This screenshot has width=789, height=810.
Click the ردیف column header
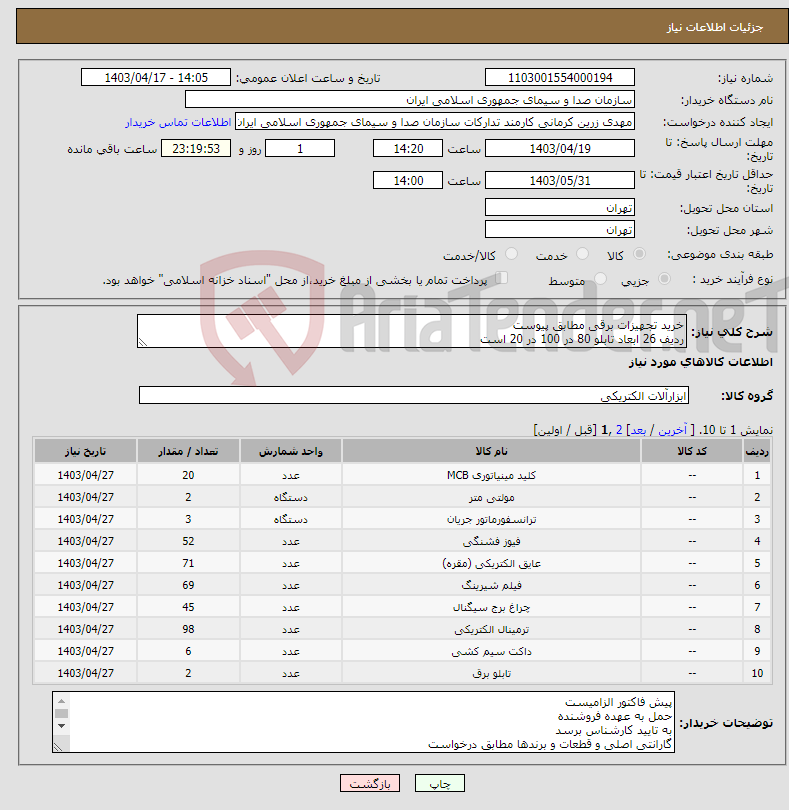pos(757,451)
